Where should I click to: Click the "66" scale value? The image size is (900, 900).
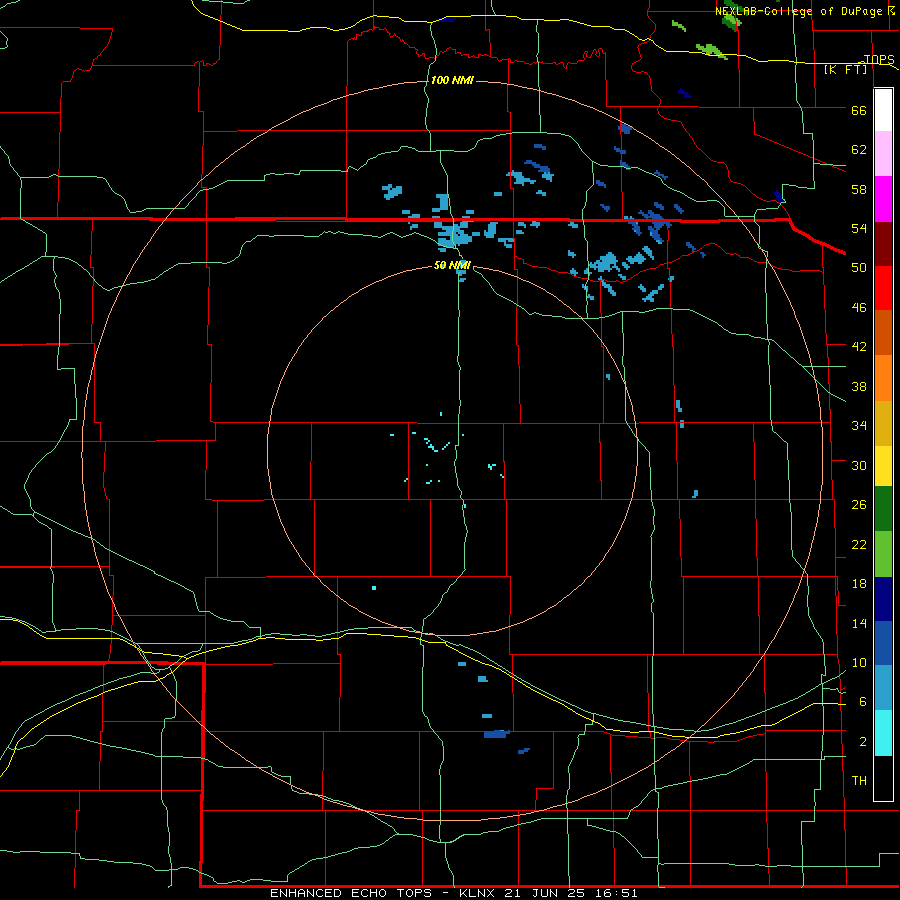point(859,111)
